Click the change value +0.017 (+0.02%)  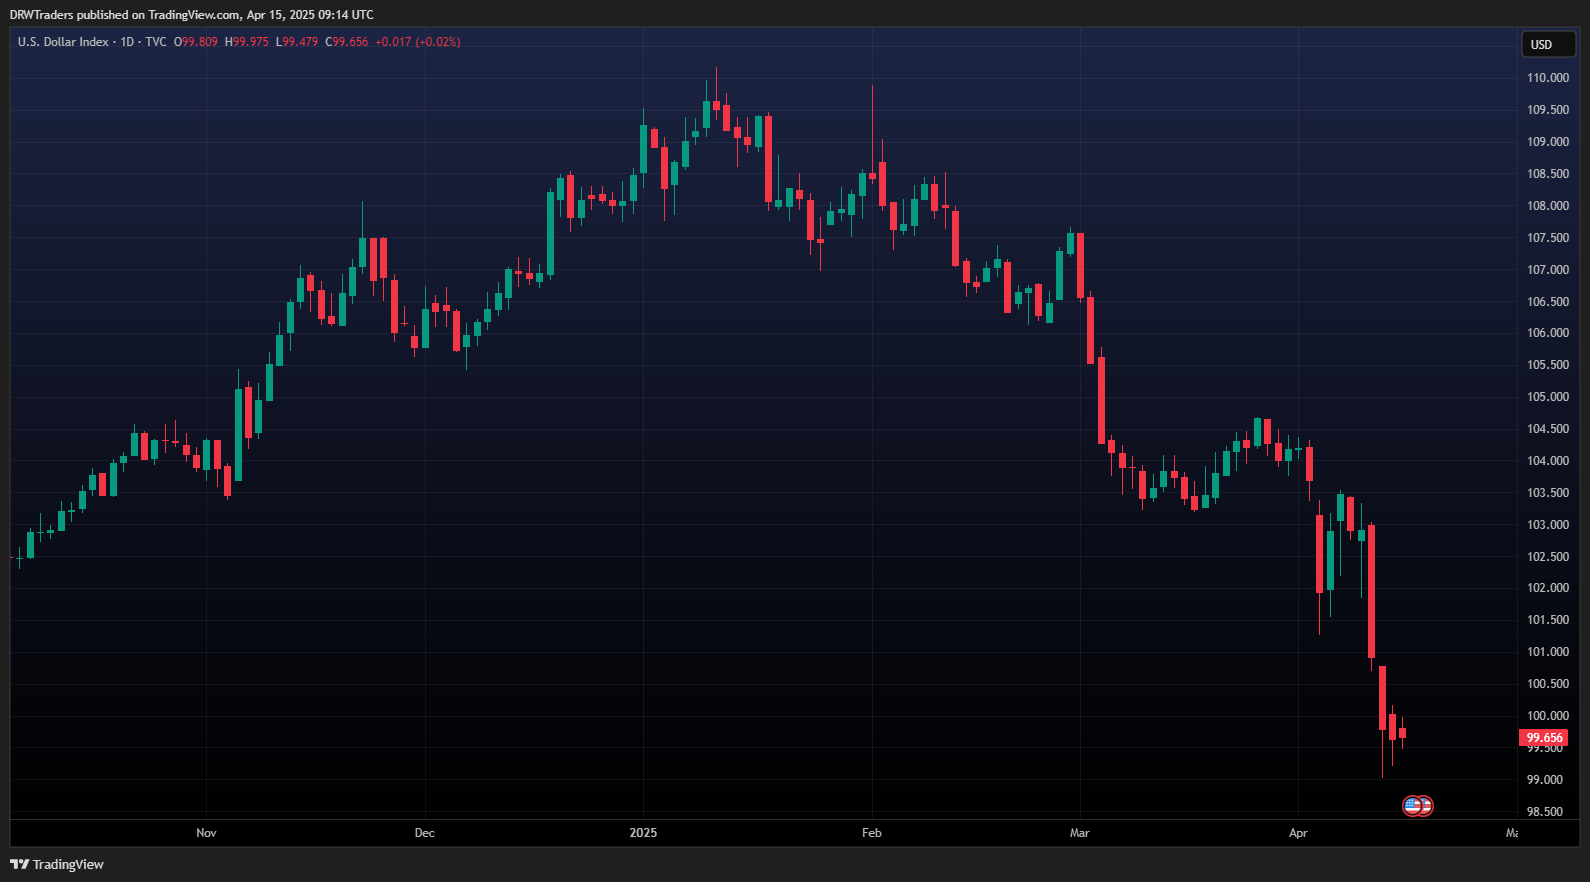[418, 42]
